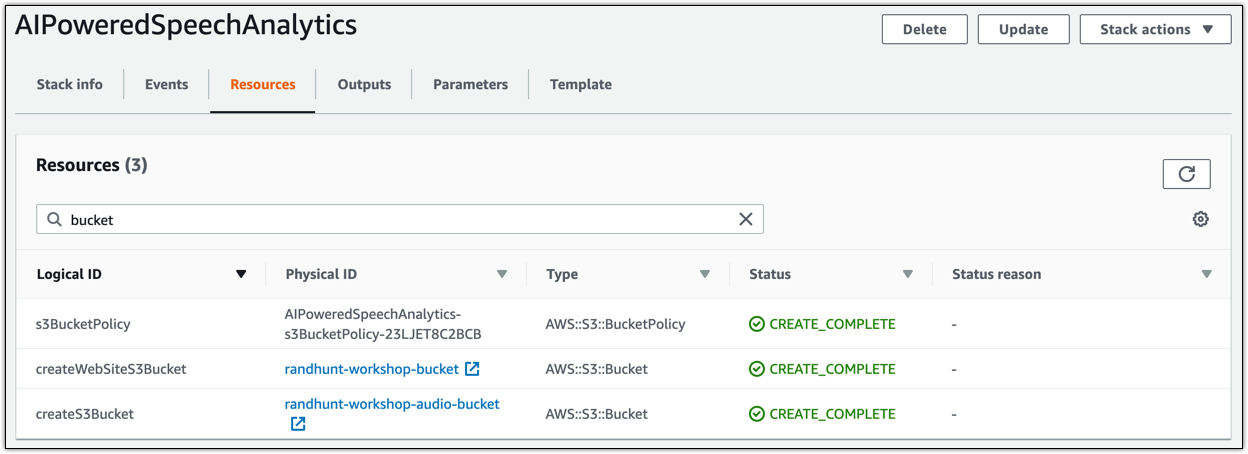Sort by Logical ID arrow
Viewport: 1248px width, 454px height.
[x=240, y=274]
